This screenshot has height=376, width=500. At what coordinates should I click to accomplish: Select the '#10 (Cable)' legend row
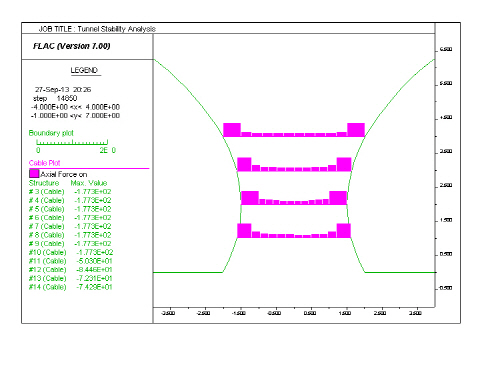click(x=71, y=252)
